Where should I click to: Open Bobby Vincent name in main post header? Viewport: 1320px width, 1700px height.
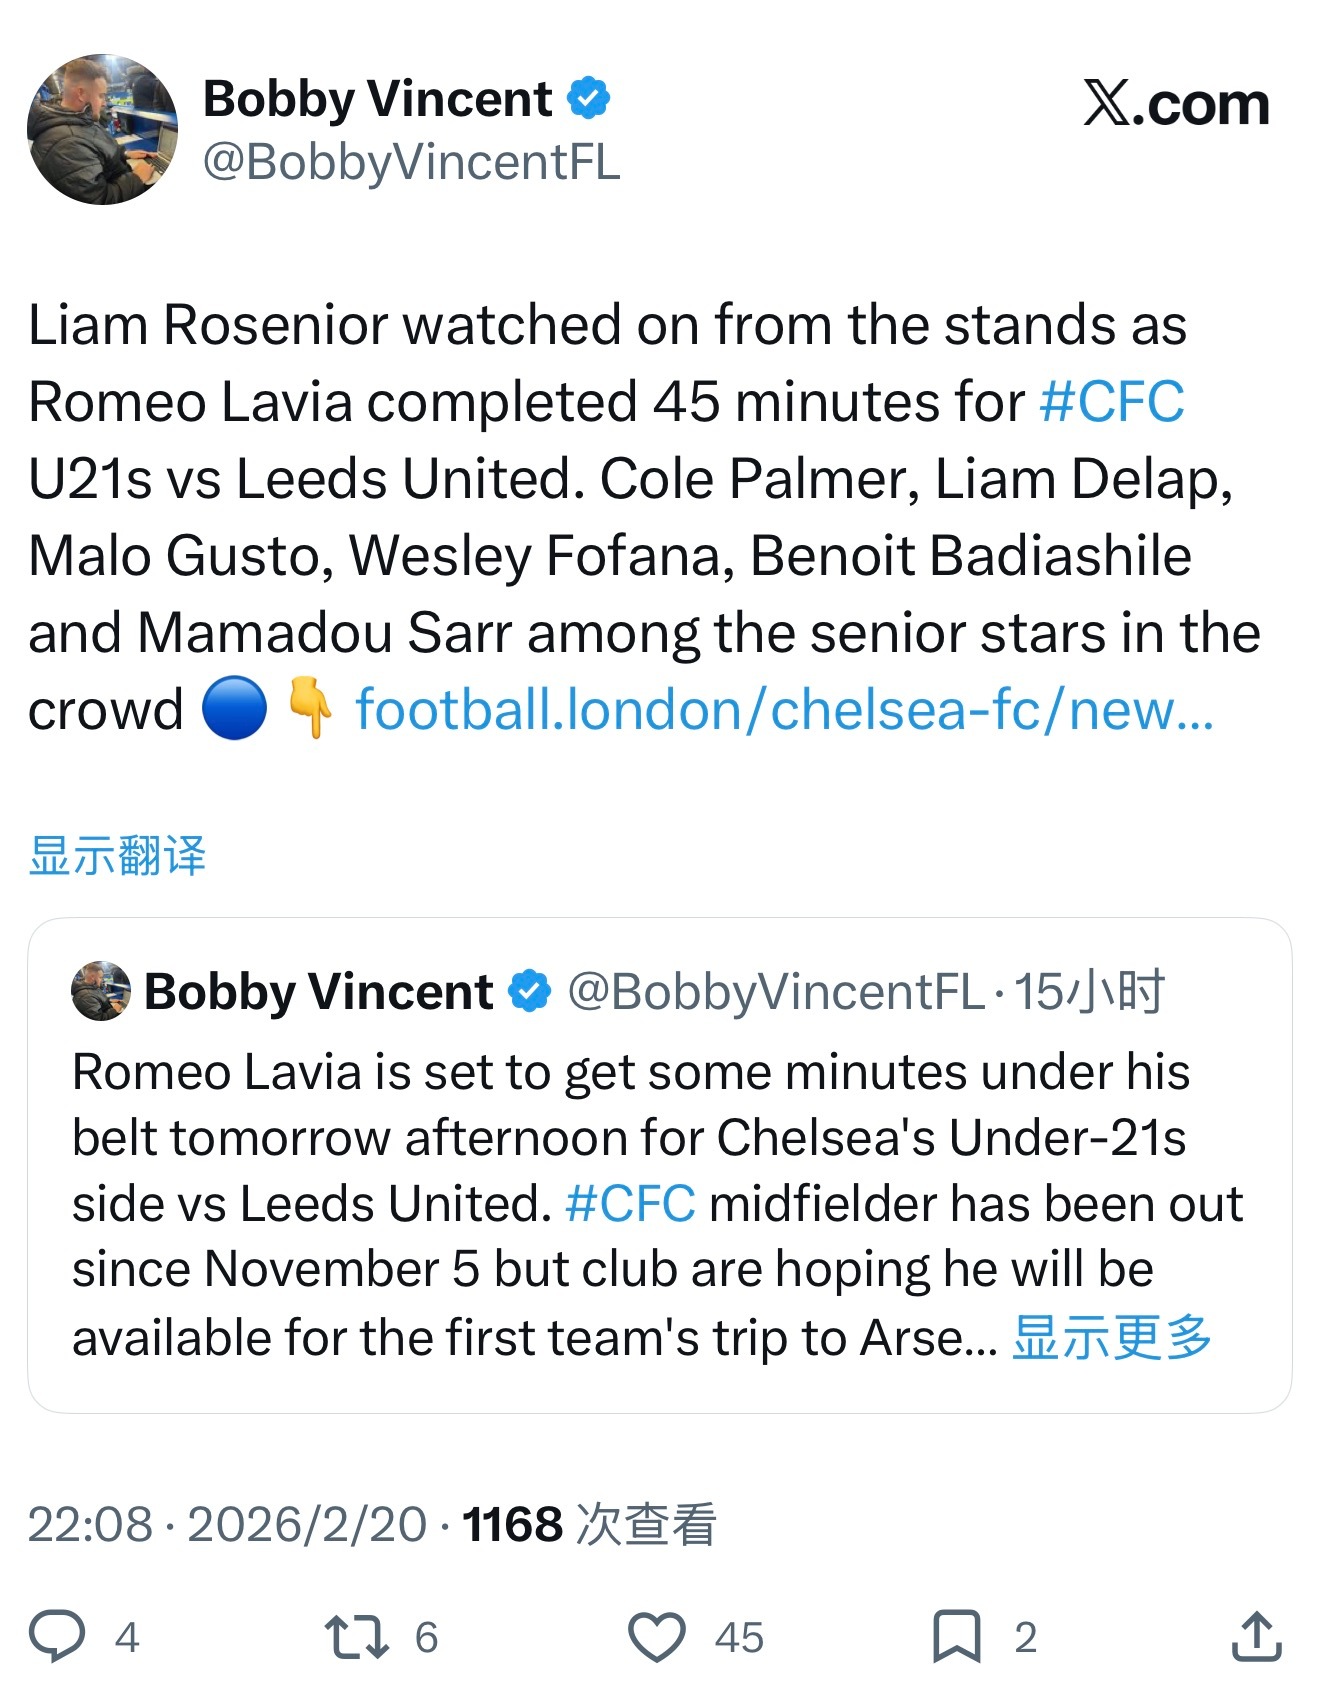pyautogui.click(x=377, y=98)
